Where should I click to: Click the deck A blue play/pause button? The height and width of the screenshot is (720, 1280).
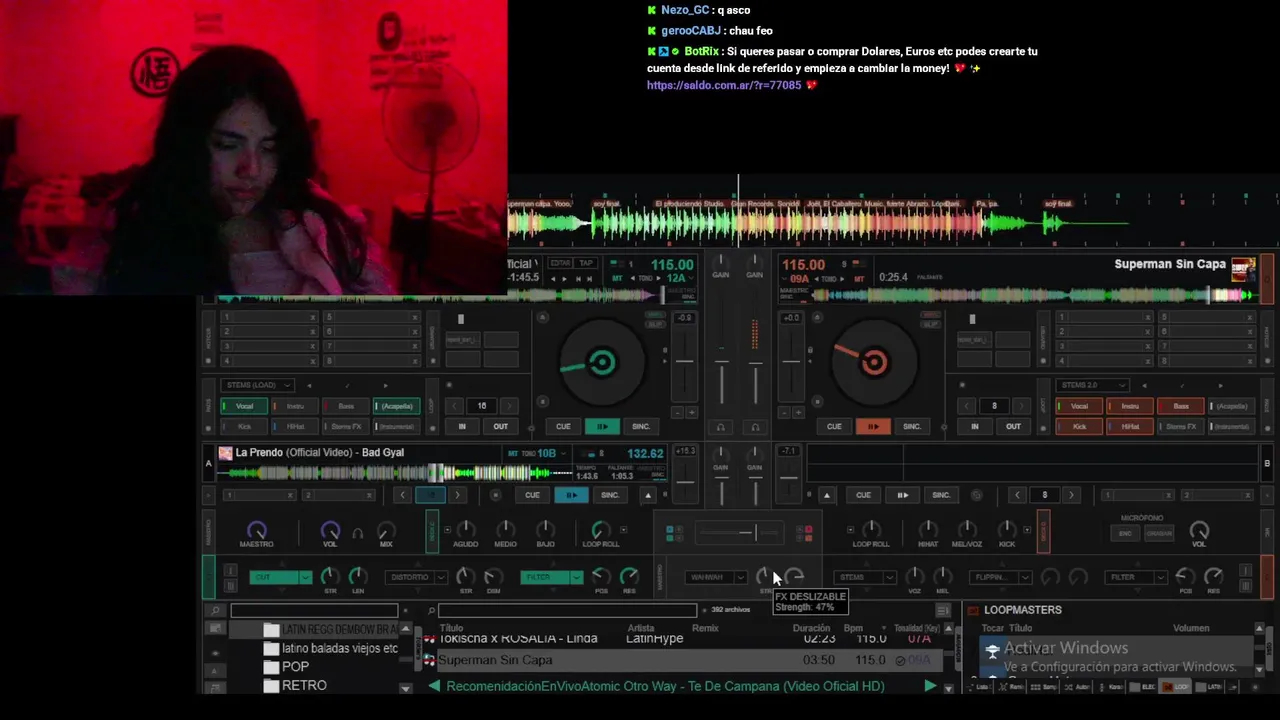click(571, 495)
